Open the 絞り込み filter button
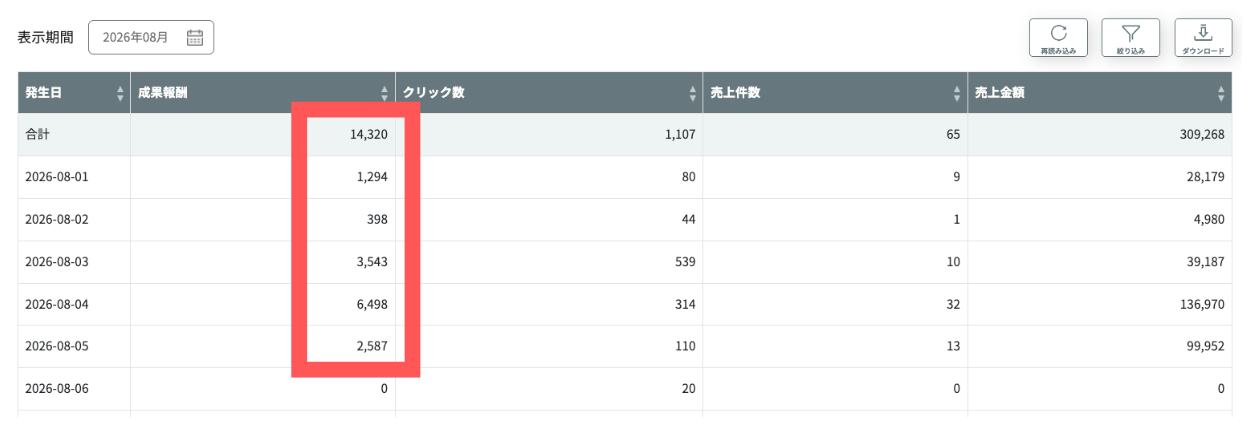 click(1130, 38)
